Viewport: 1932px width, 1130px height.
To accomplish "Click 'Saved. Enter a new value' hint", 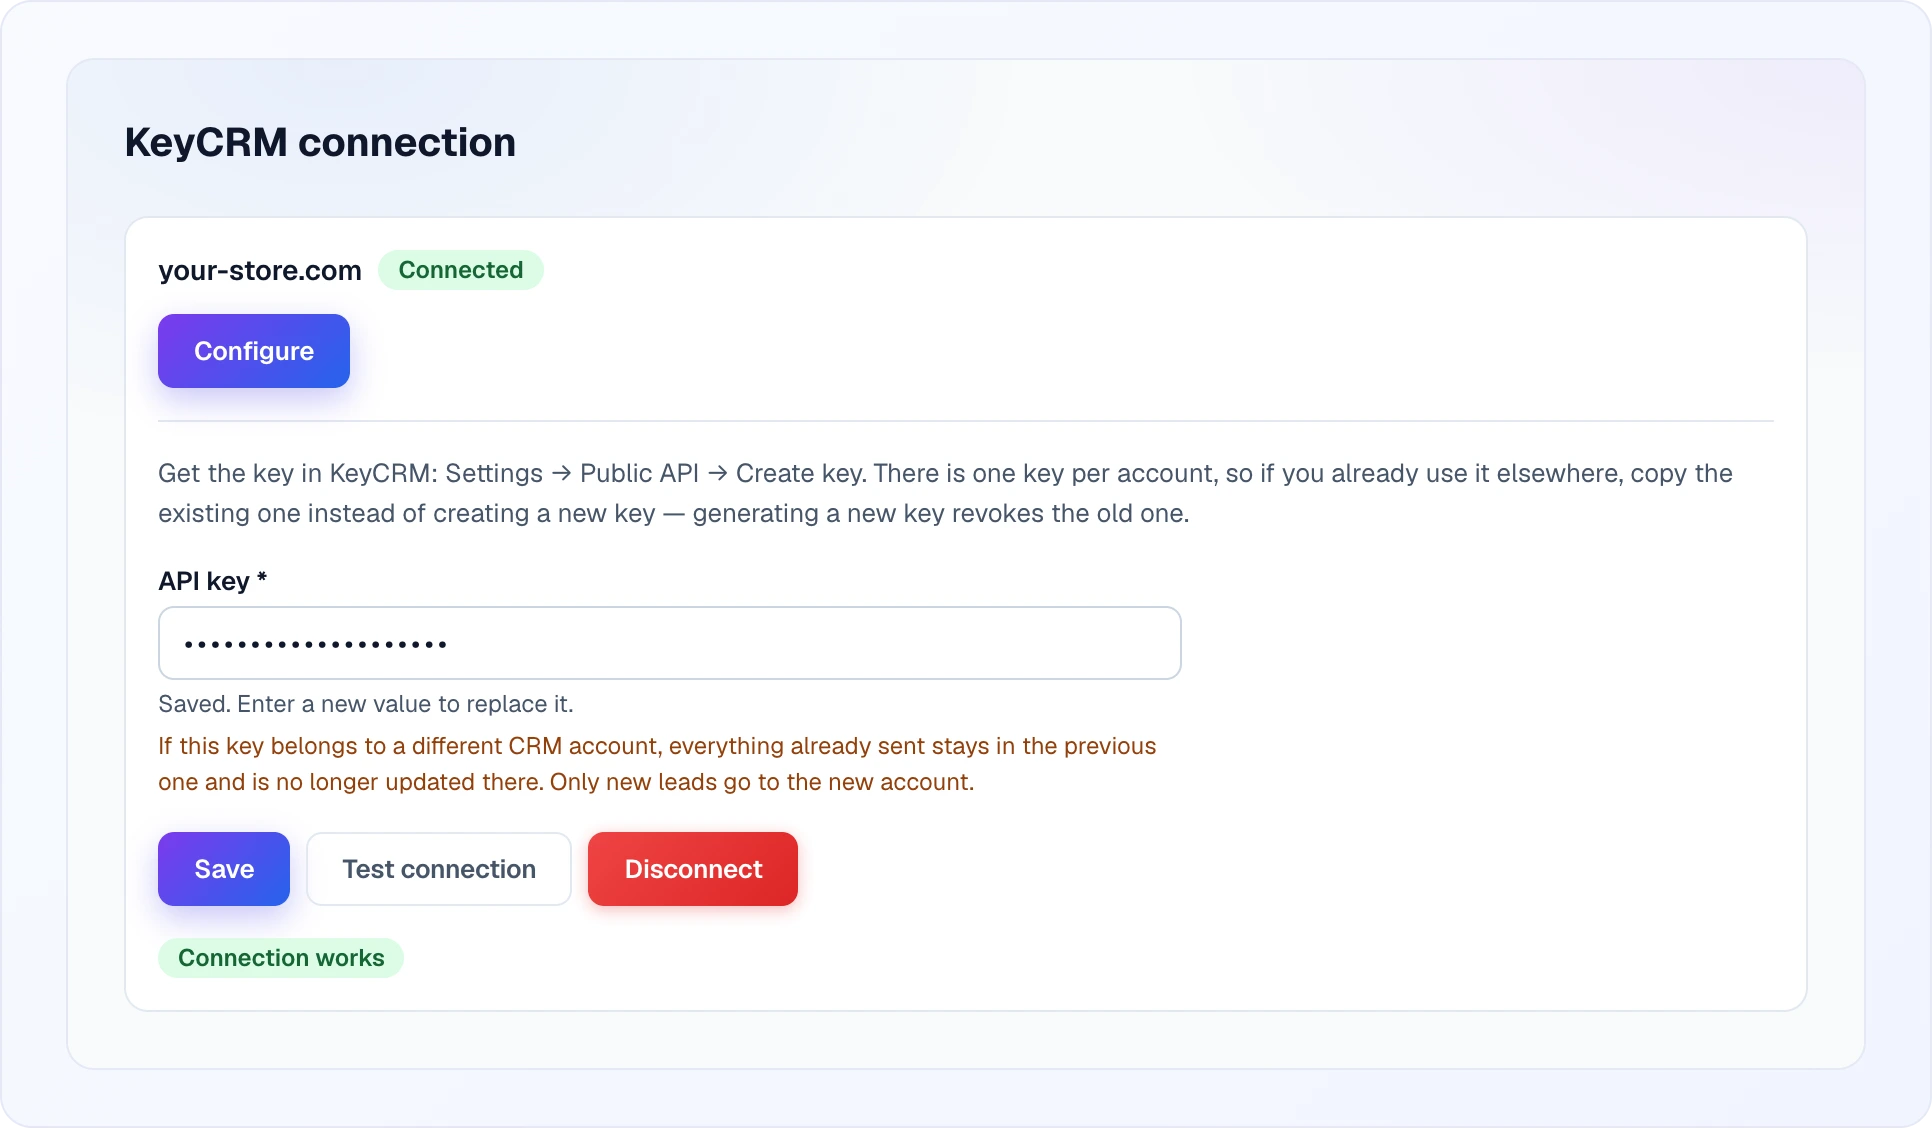I will pyautogui.click(x=366, y=704).
